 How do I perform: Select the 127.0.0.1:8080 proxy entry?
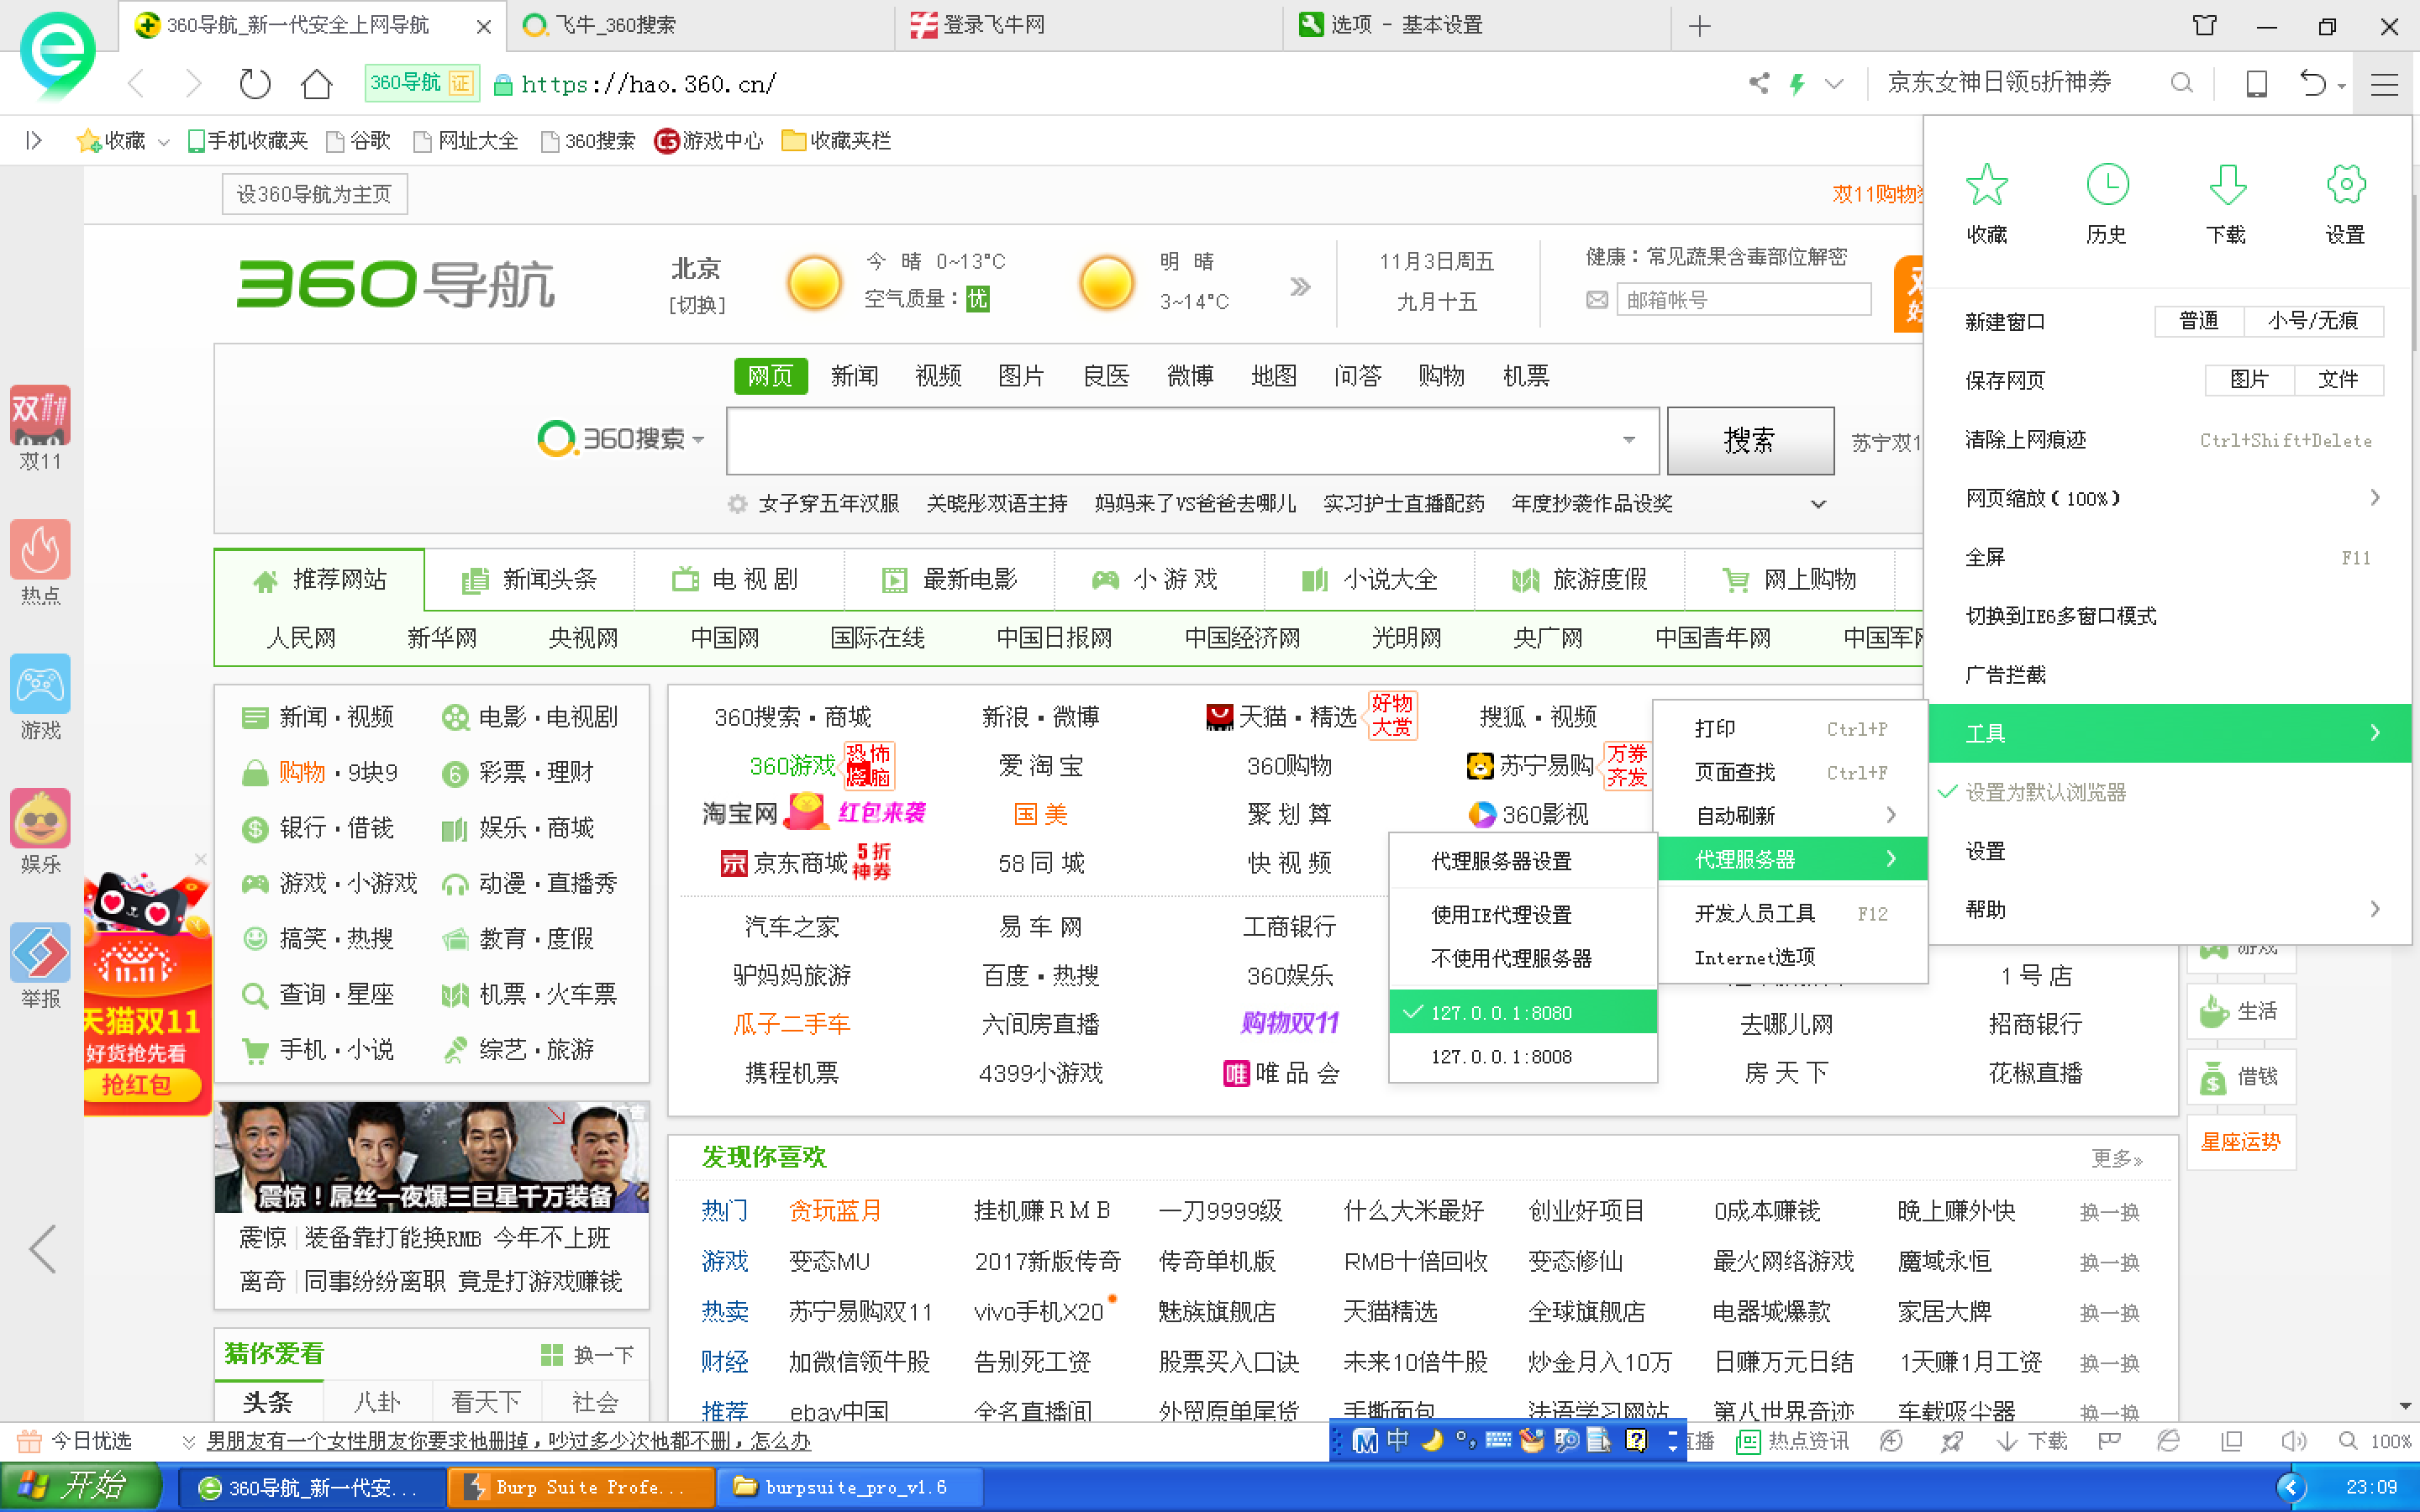[1523, 1012]
